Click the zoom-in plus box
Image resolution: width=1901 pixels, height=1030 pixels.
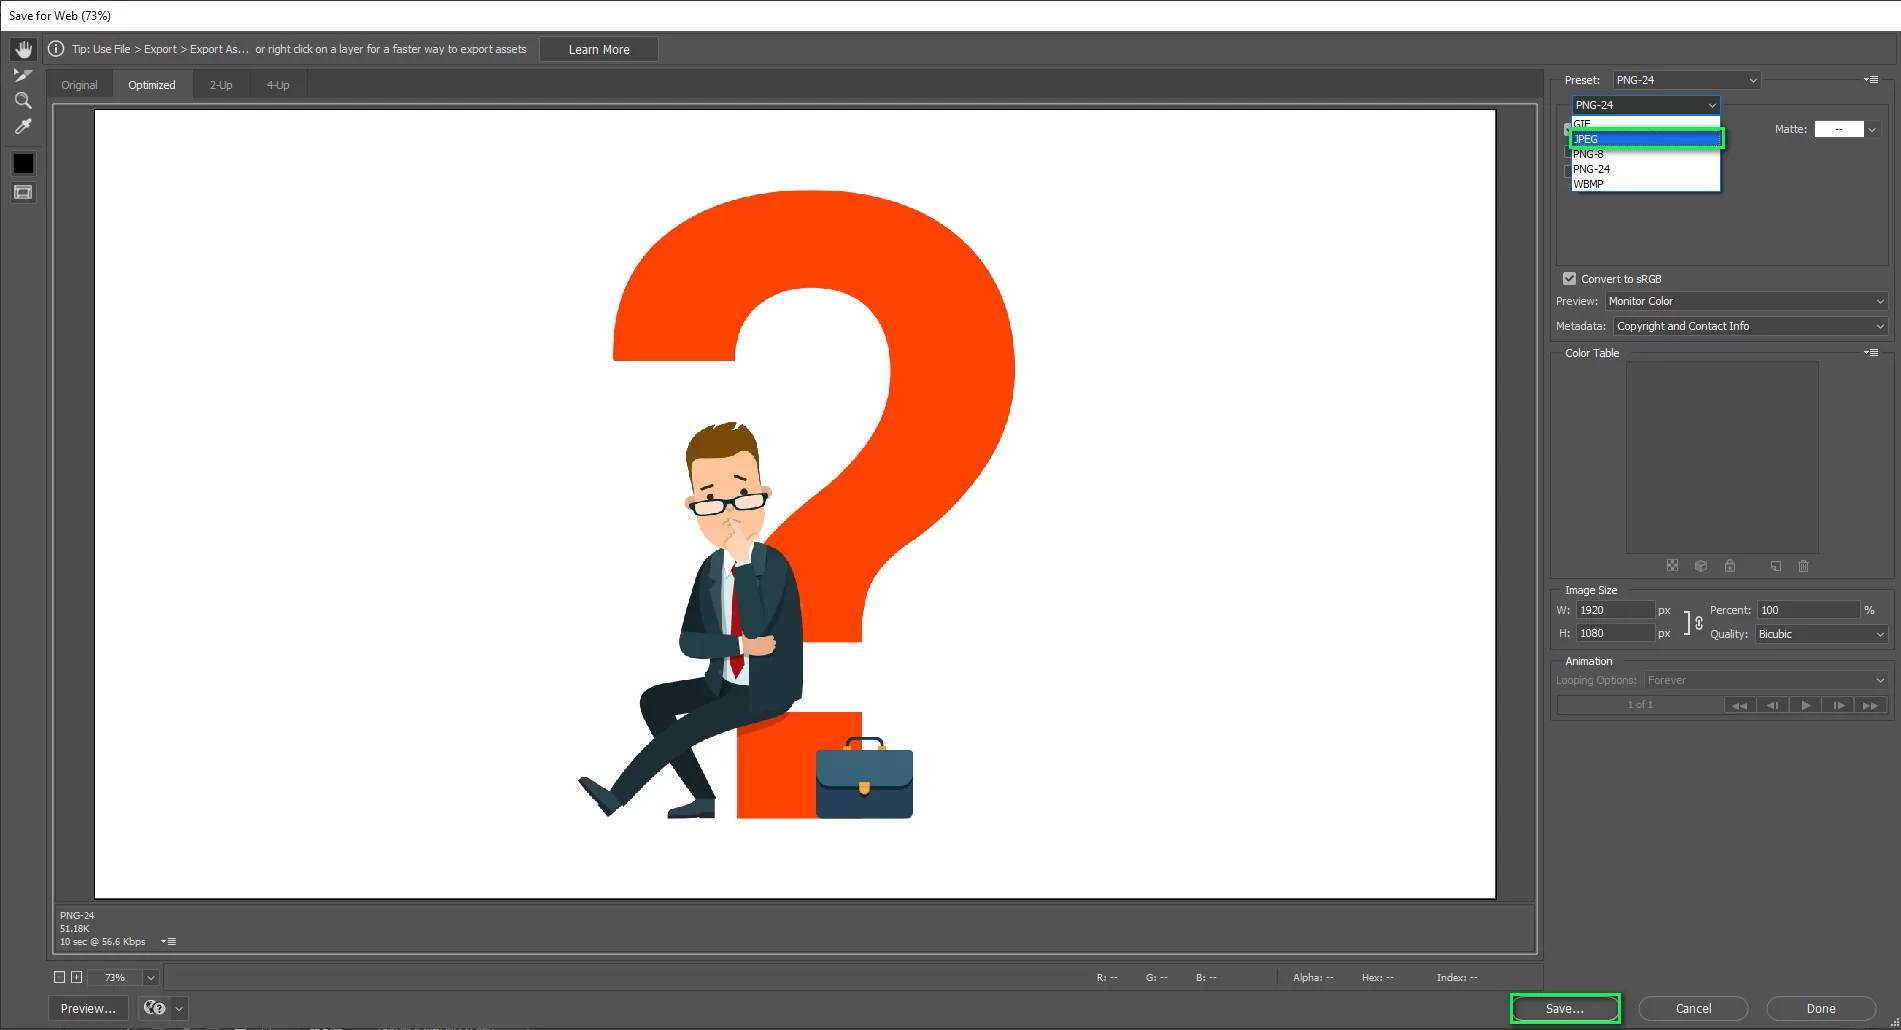pos(76,977)
